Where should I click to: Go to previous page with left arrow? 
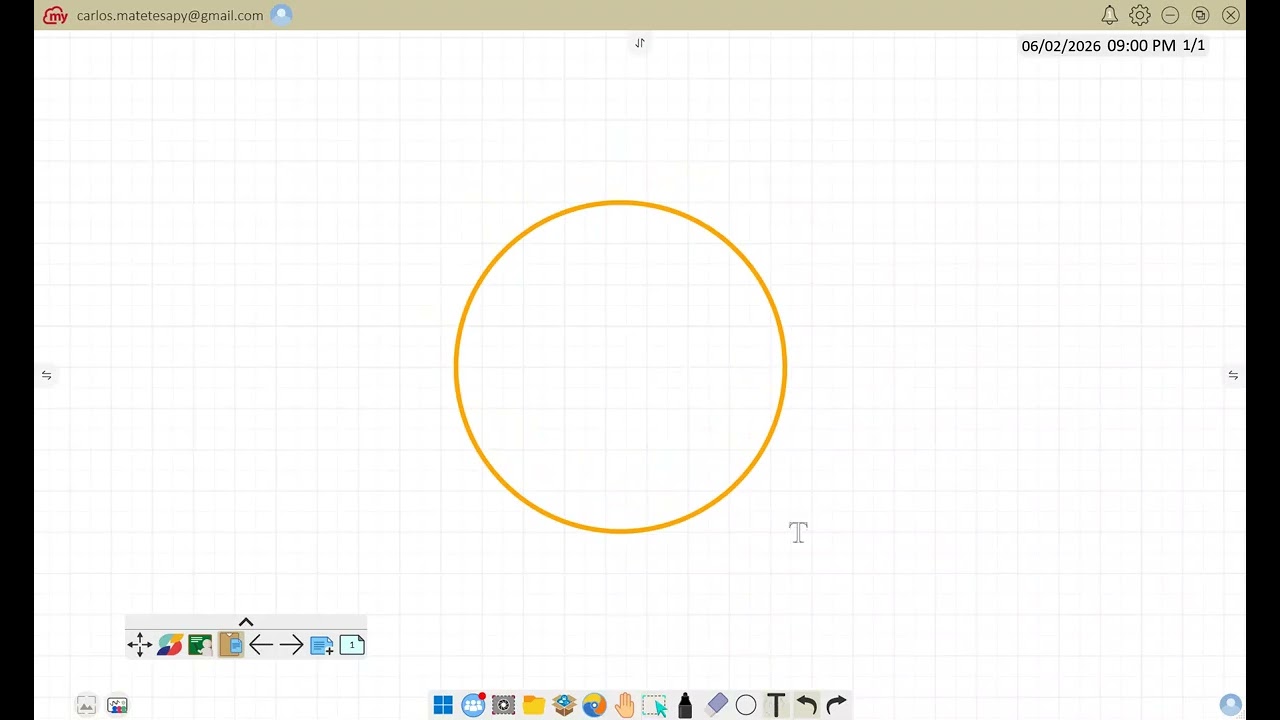click(x=261, y=645)
